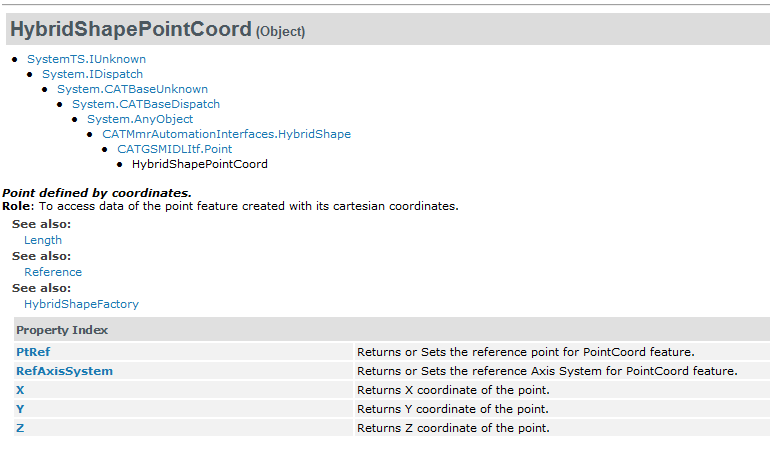
Task: Click the Property Index table header
Action: [62, 330]
